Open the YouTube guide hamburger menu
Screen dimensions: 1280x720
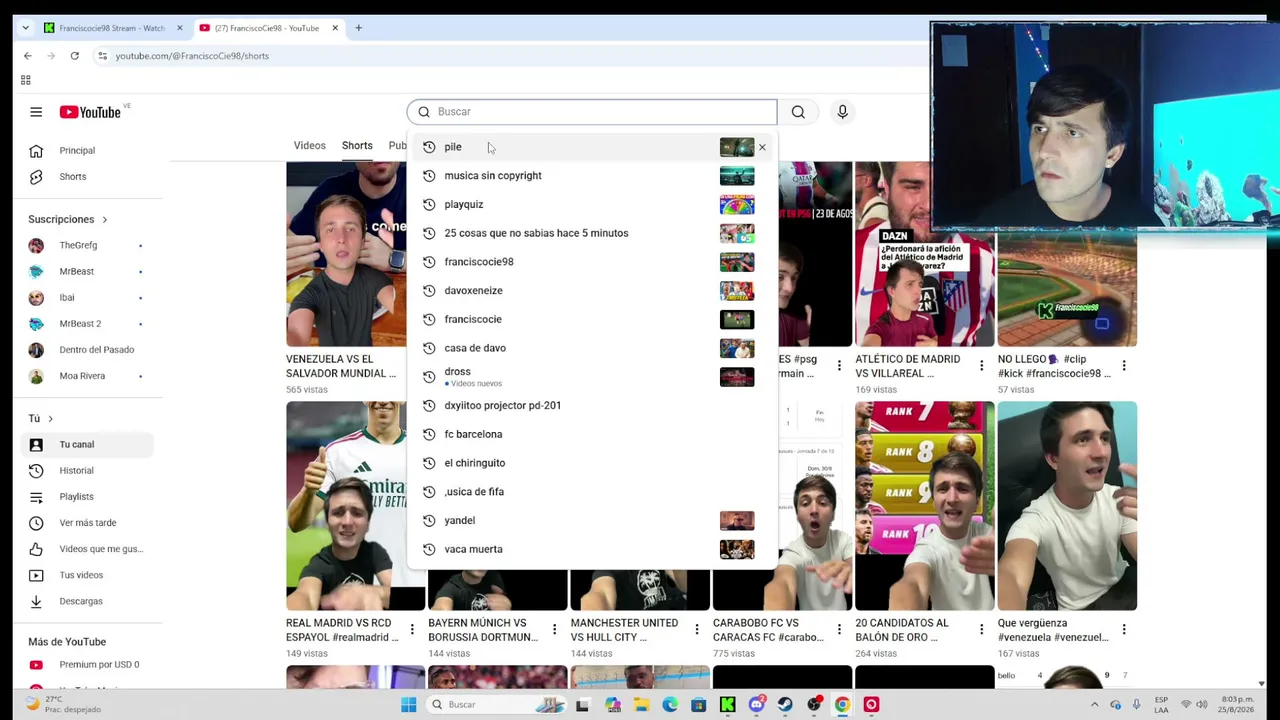(36, 112)
